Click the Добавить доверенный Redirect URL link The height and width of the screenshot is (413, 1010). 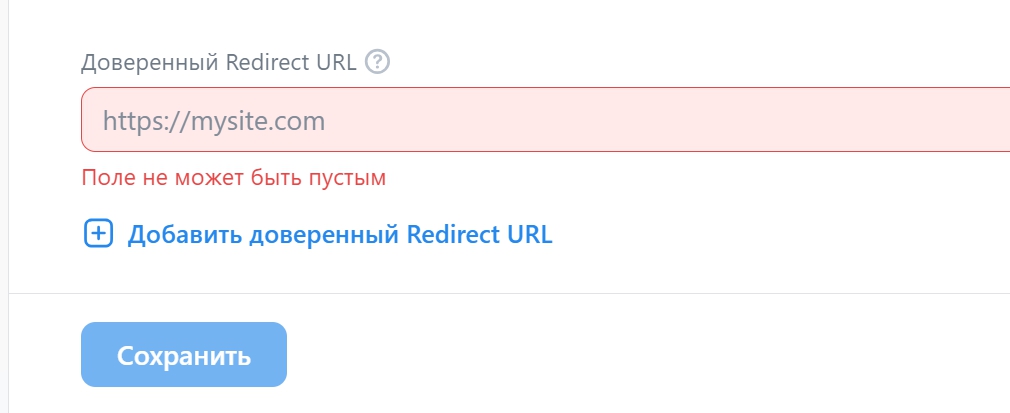339,235
